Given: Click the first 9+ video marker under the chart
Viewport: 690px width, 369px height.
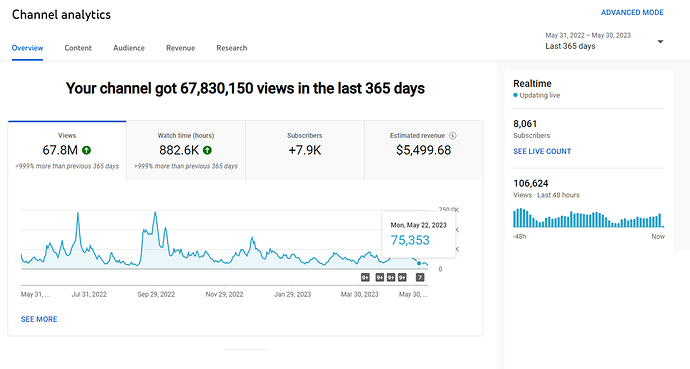Looking at the screenshot, I should click(365, 278).
